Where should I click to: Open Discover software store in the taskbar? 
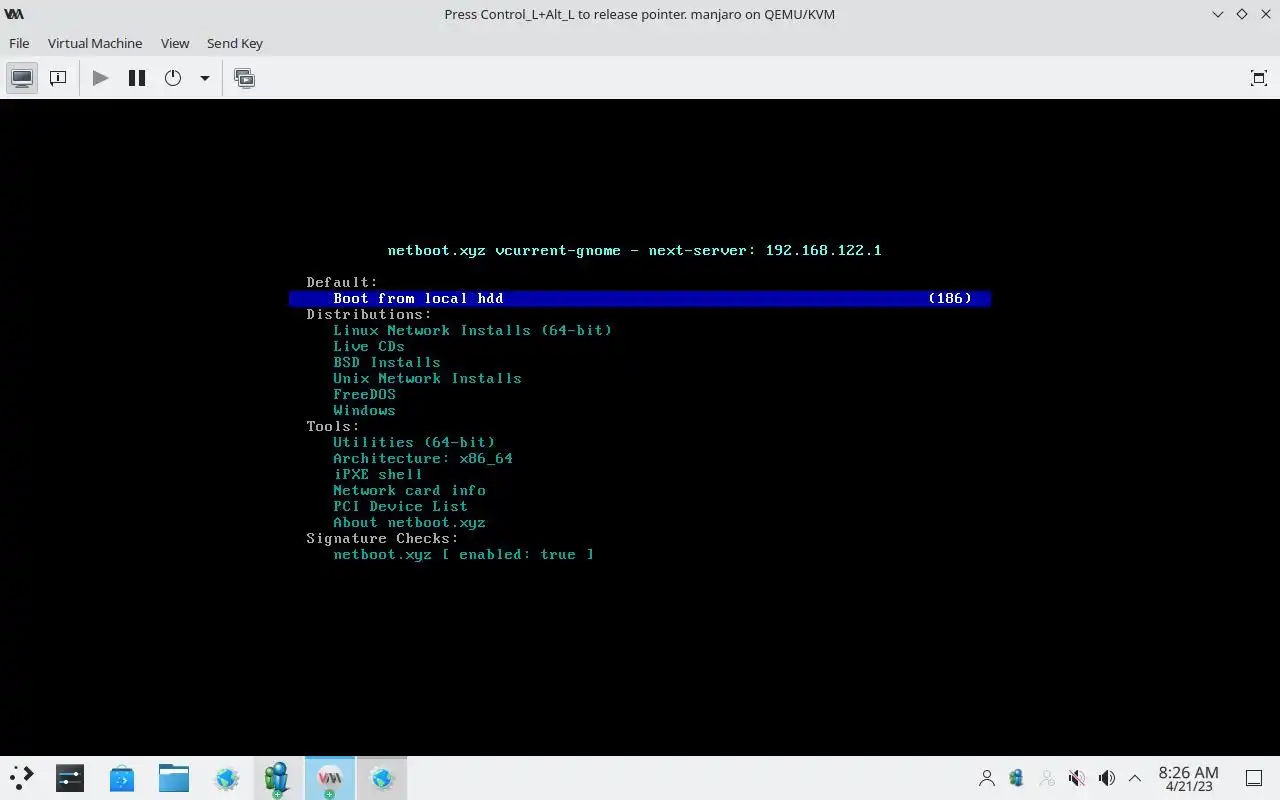122,778
